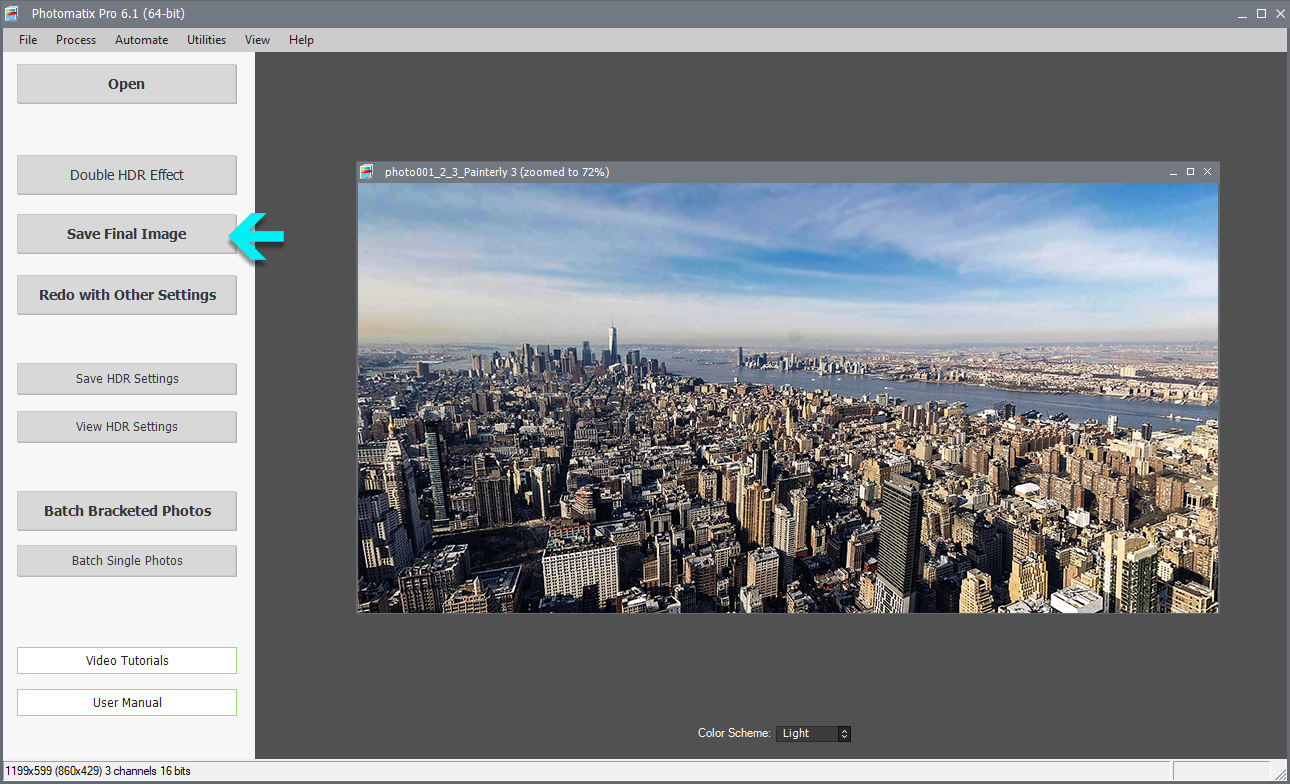This screenshot has height=784, width=1290.
Task: Click the New York skyline preview image
Action: coord(788,398)
